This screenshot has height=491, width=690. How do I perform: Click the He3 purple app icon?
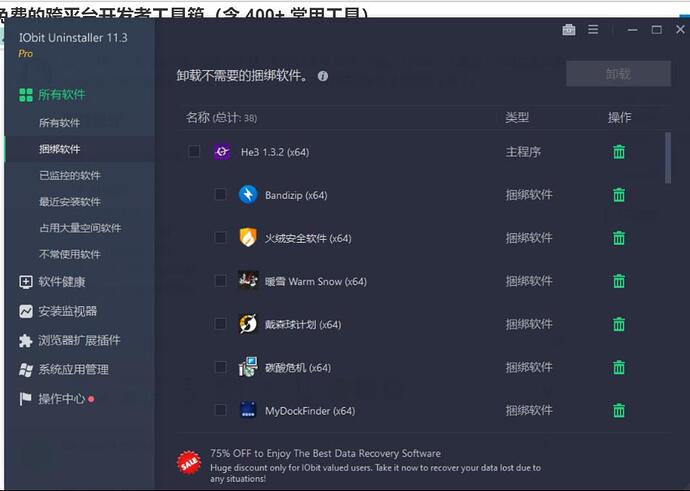tap(222, 152)
